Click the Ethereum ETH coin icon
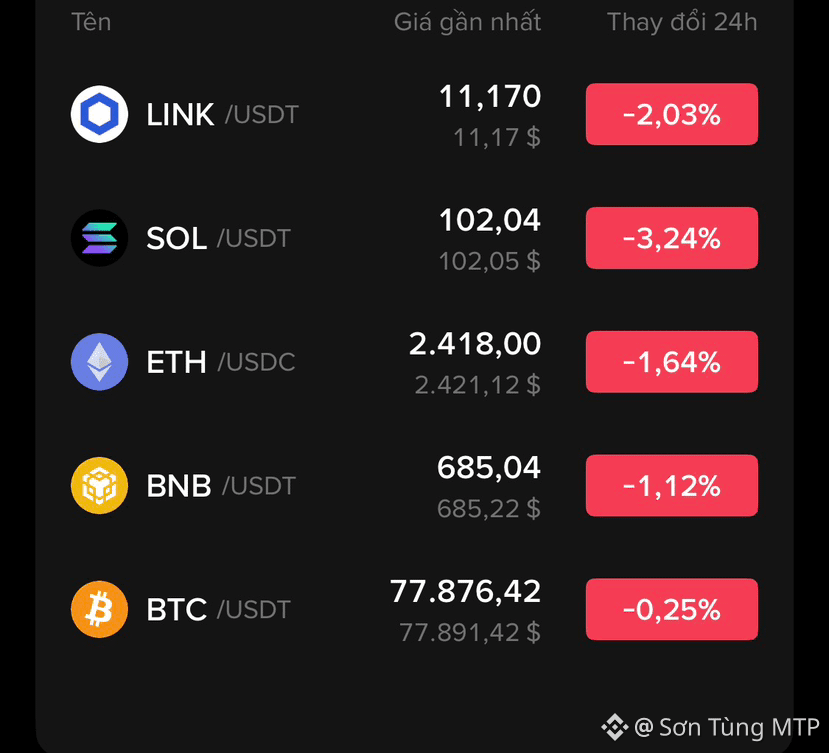This screenshot has width=829, height=753. tap(99, 362)
